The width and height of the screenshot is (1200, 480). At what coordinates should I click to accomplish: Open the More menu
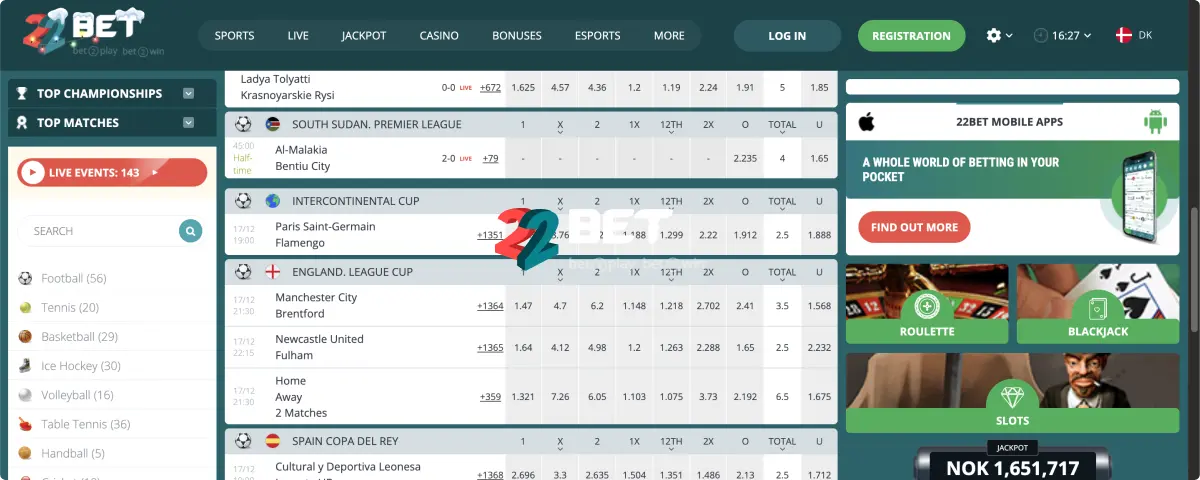click(x=669, y=36)
